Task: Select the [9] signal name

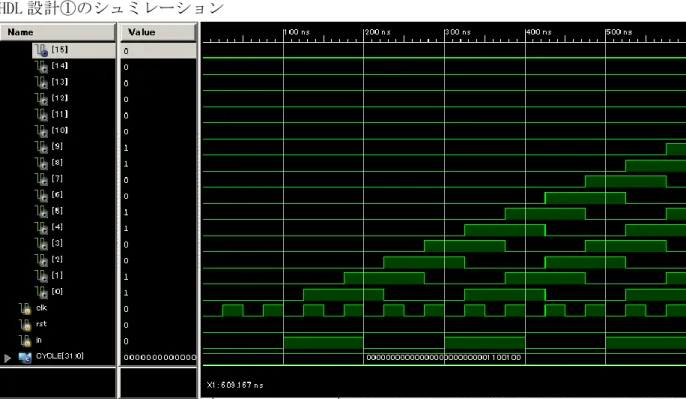Action: (57, 146)
